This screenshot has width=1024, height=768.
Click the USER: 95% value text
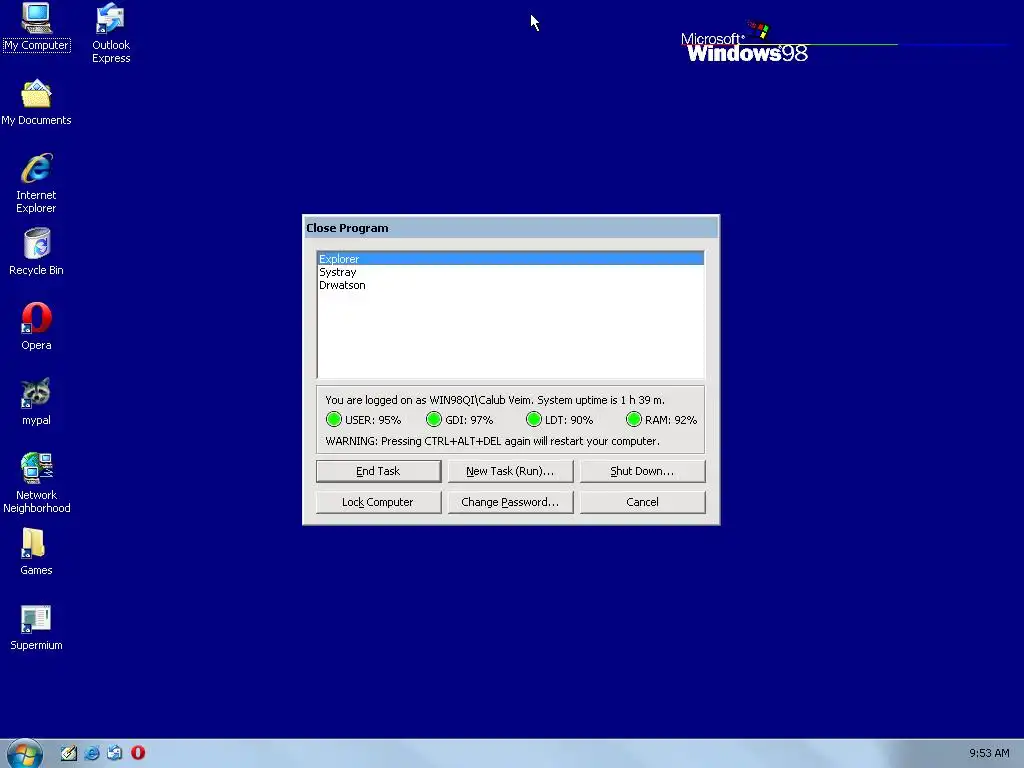[x=373, y=420]
